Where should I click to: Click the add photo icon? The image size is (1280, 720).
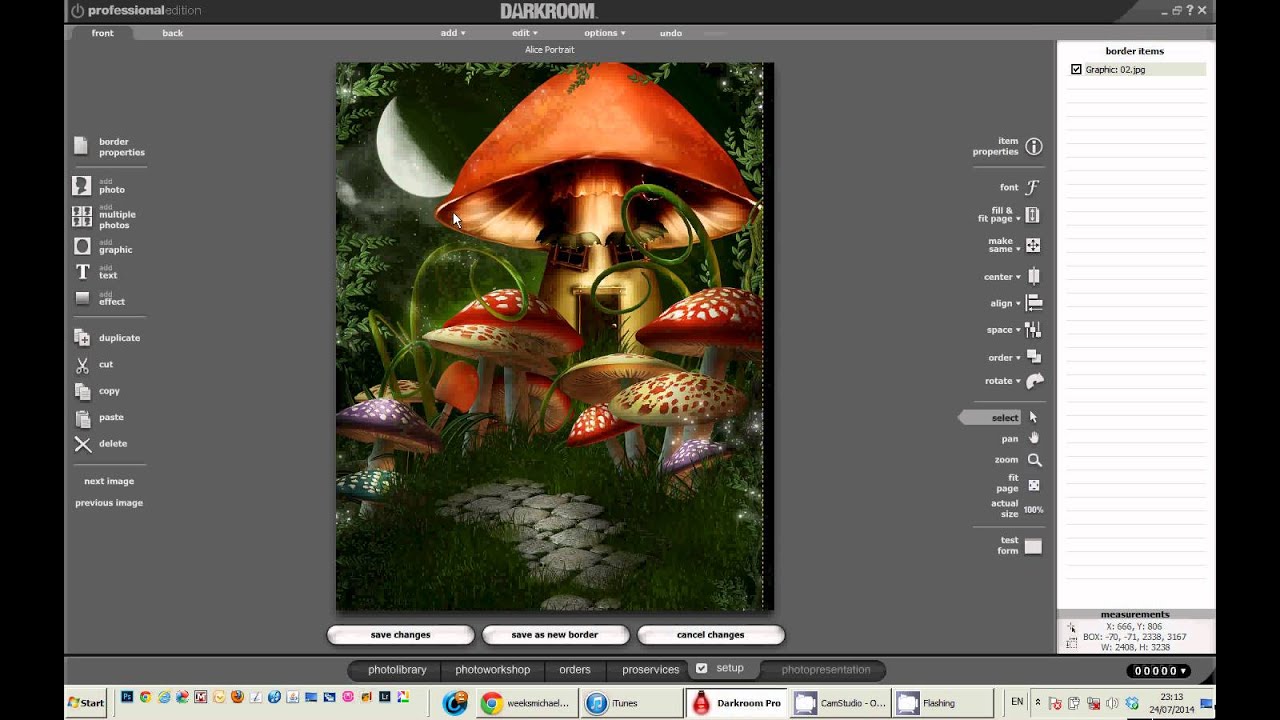pyautogui.click(x=82, y=186)
